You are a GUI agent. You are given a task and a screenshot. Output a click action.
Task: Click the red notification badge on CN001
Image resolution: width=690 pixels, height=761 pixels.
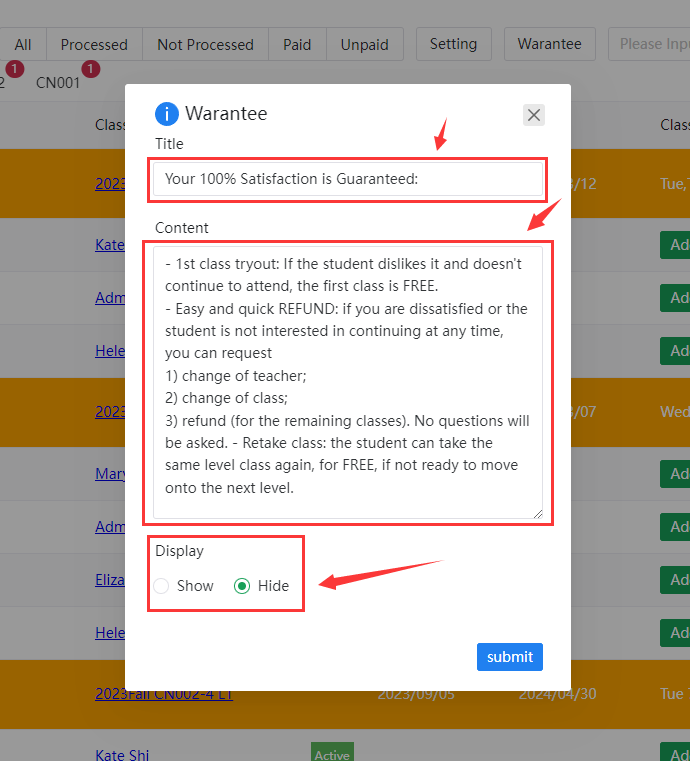click(91, 69)
